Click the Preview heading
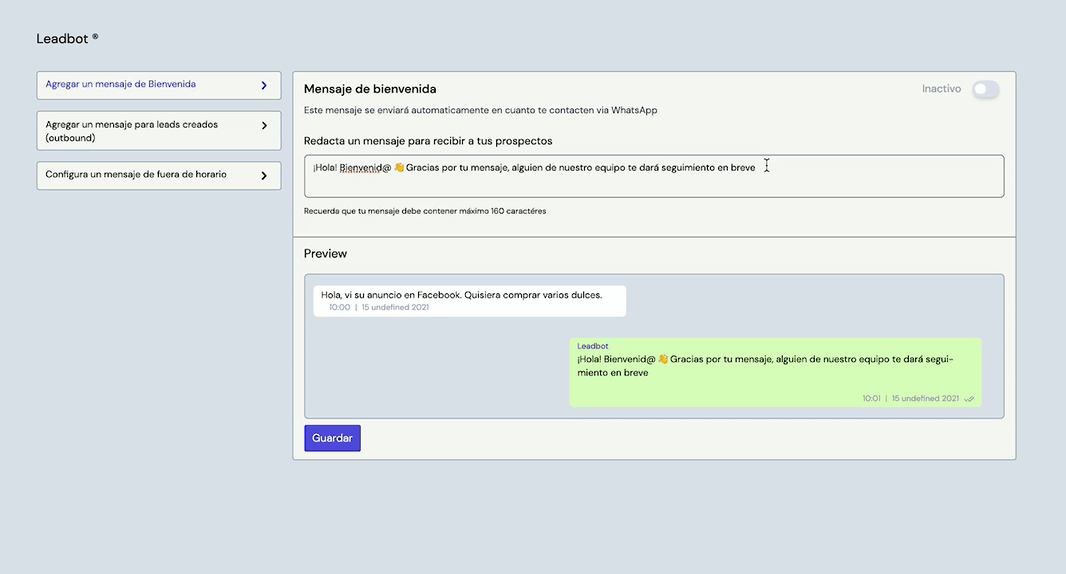 tap(325, 254)
